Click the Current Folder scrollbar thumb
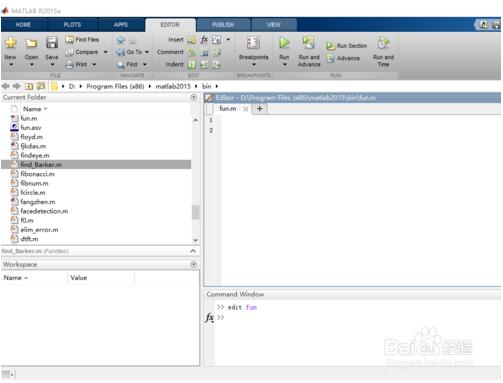Viewport: 503px width, 383px height. click(x=196, y=213)
